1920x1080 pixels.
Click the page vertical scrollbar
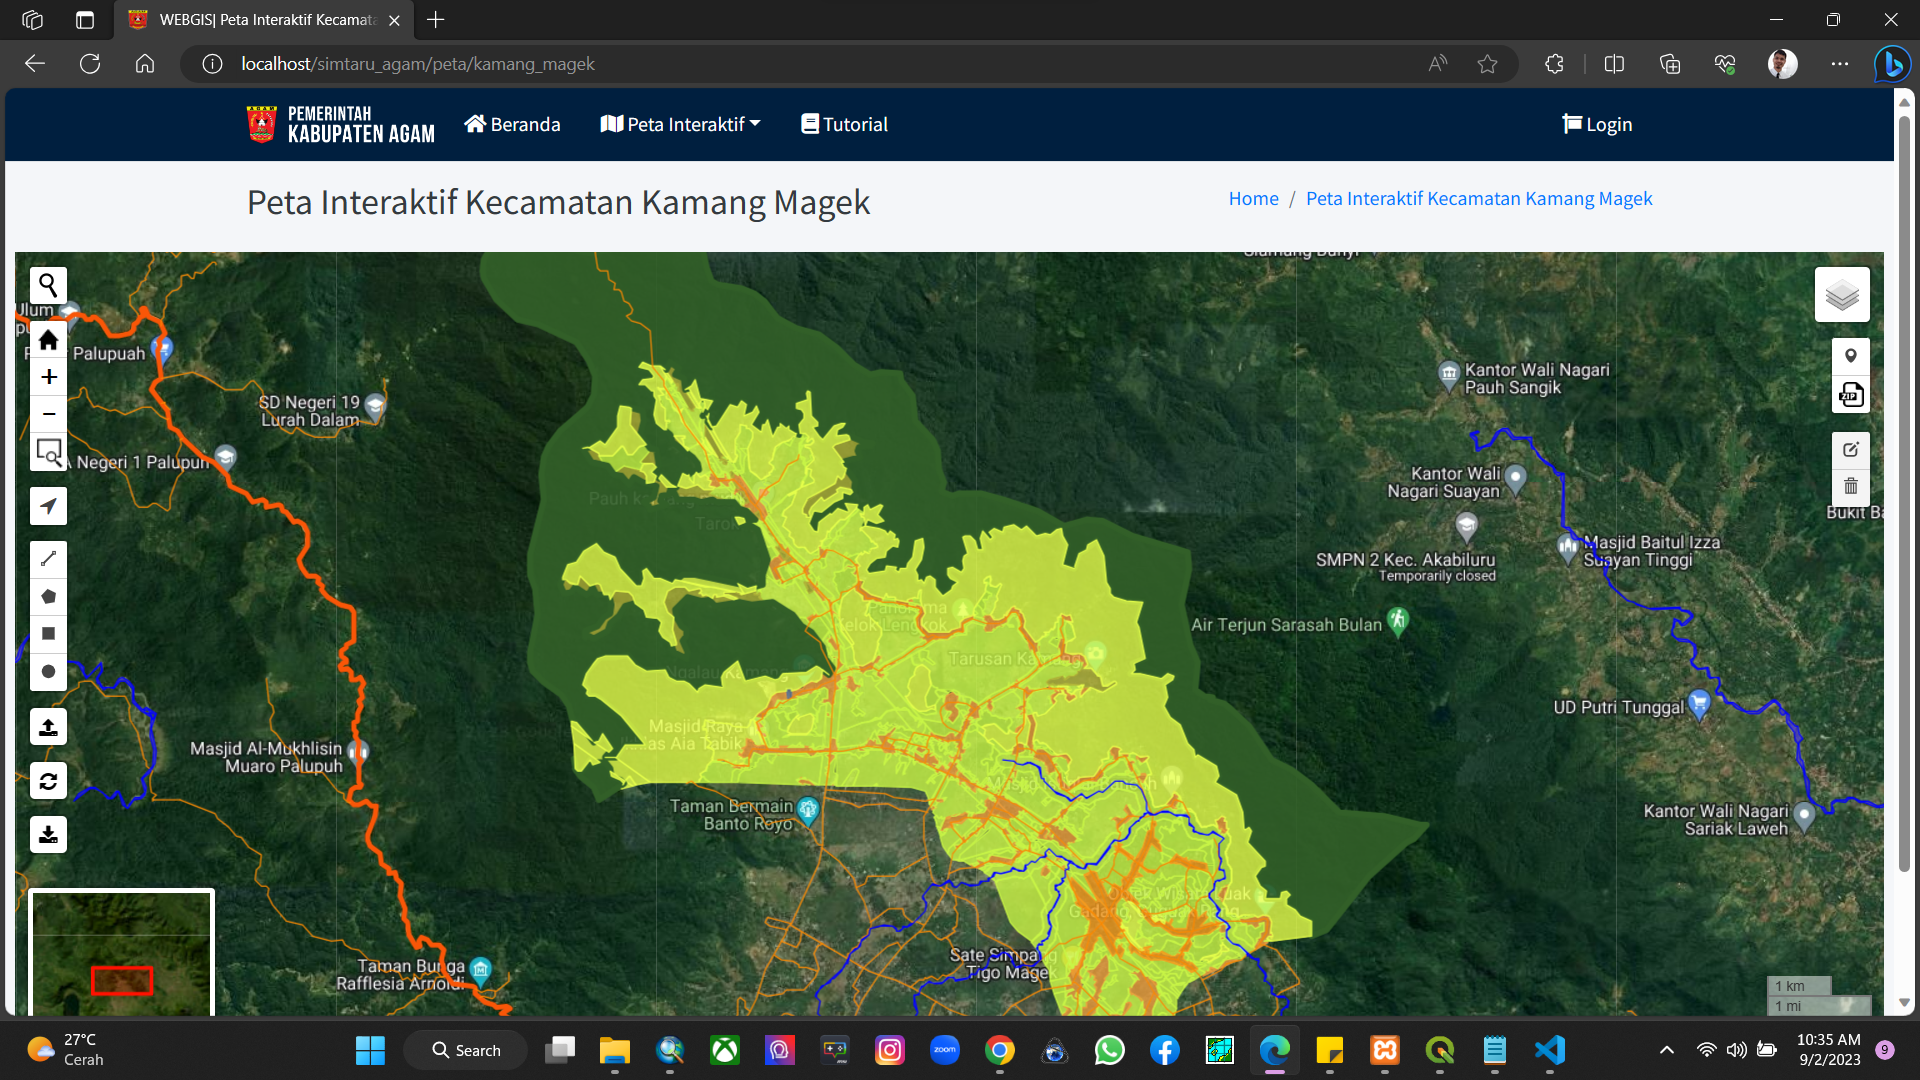(x=1904, y=495)
